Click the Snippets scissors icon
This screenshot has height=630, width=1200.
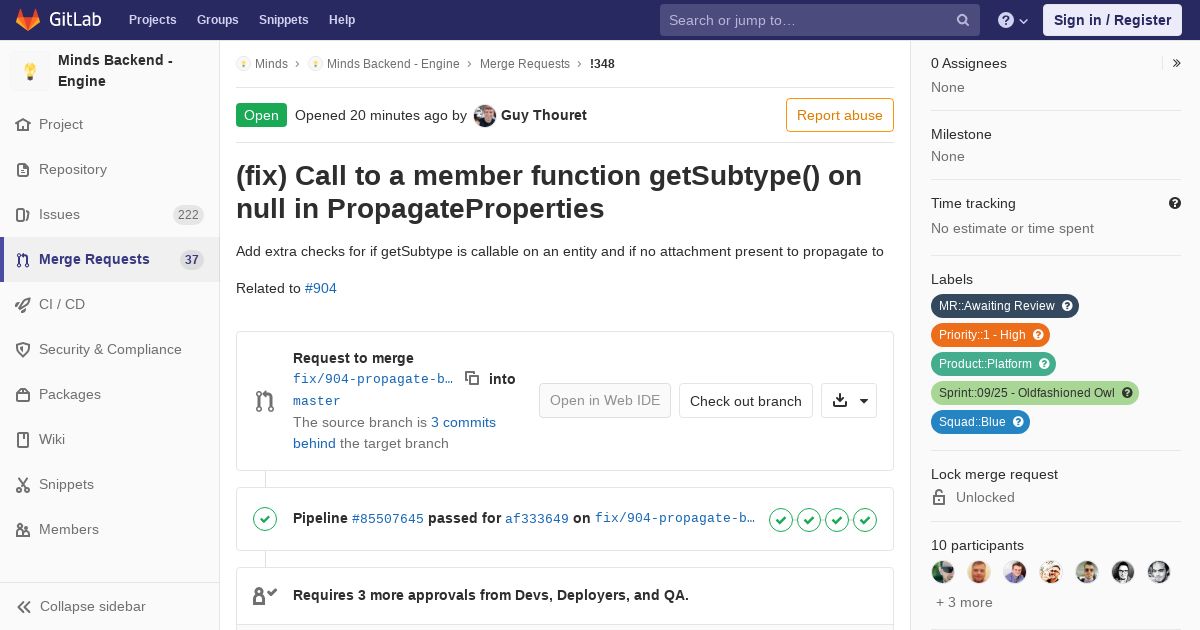23,485
